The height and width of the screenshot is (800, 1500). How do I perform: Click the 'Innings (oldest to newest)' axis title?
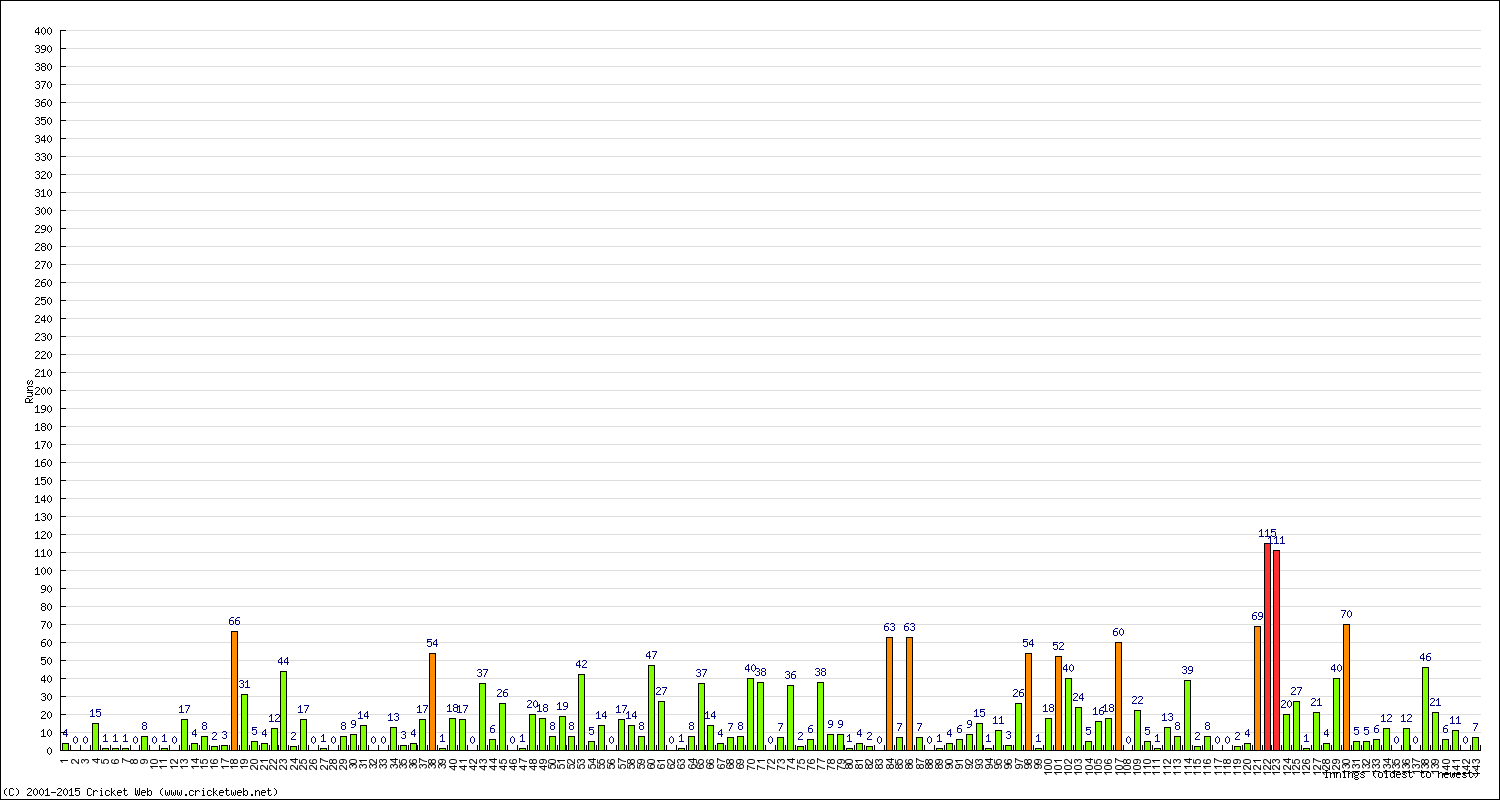(1400, 773)
